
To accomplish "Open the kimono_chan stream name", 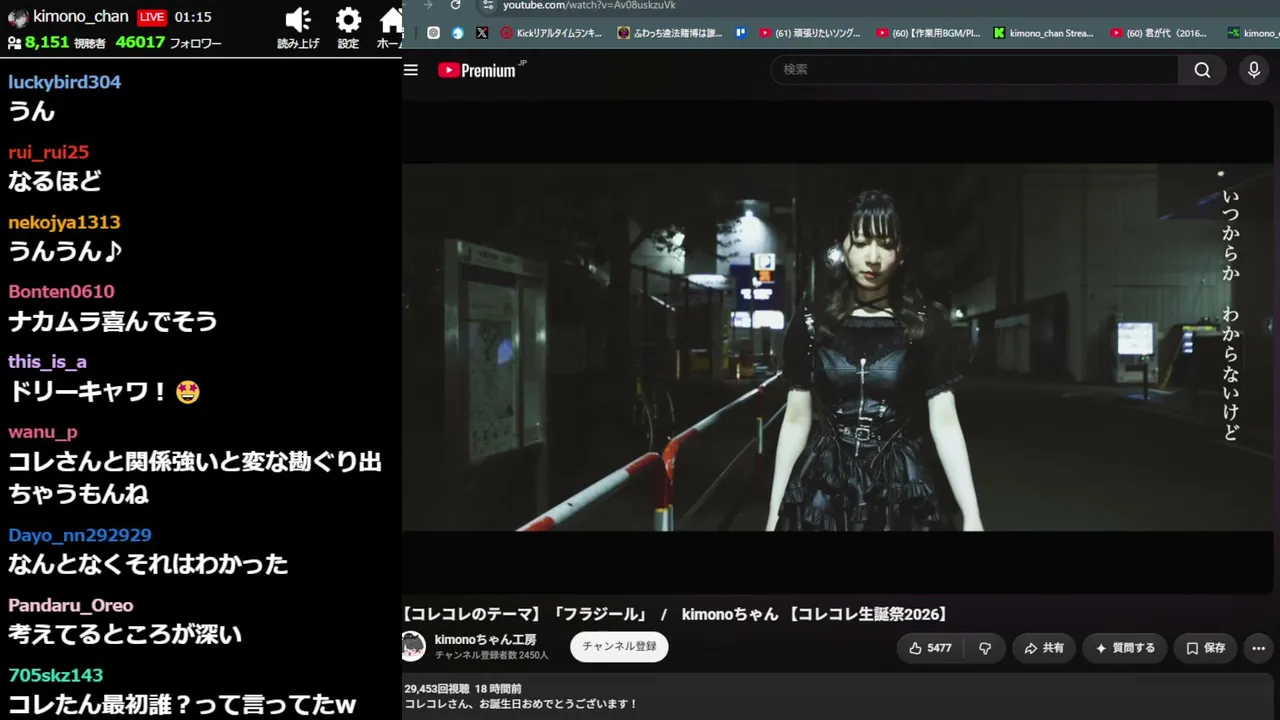I will click(81, 17).
